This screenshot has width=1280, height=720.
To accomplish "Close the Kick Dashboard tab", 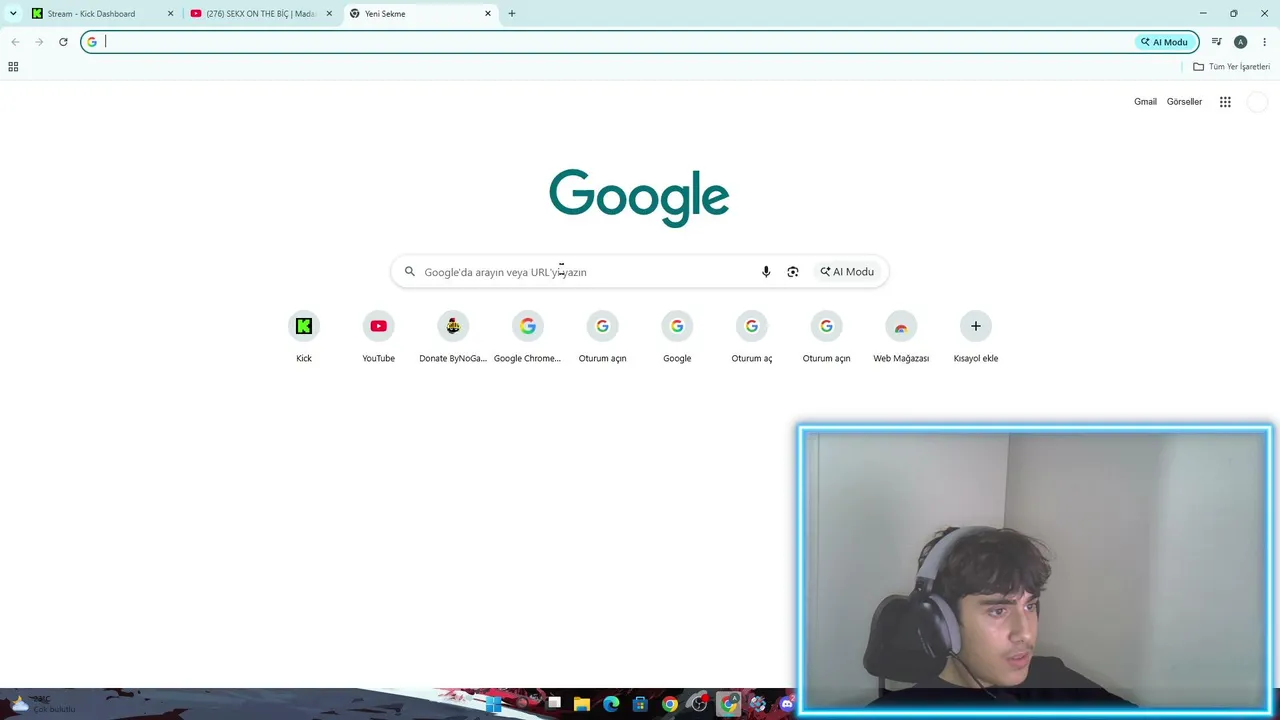I will click(170, 14).
